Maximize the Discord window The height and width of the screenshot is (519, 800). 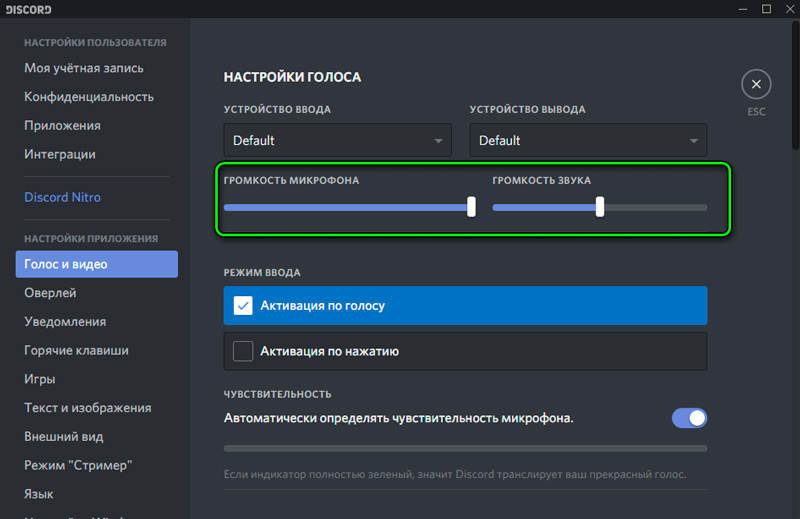coord(766,10)
